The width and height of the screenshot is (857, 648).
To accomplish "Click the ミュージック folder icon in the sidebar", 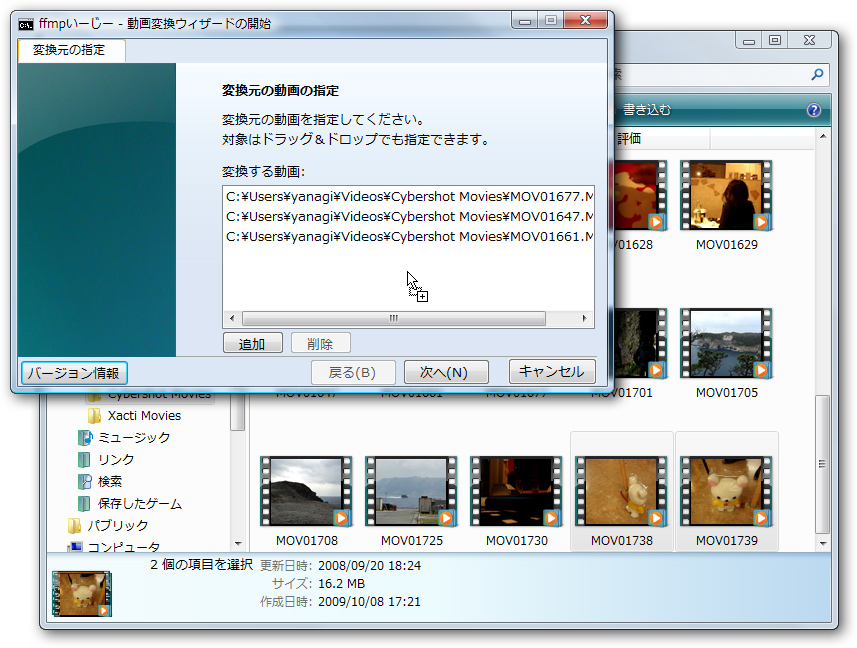I will coord(86,437).
